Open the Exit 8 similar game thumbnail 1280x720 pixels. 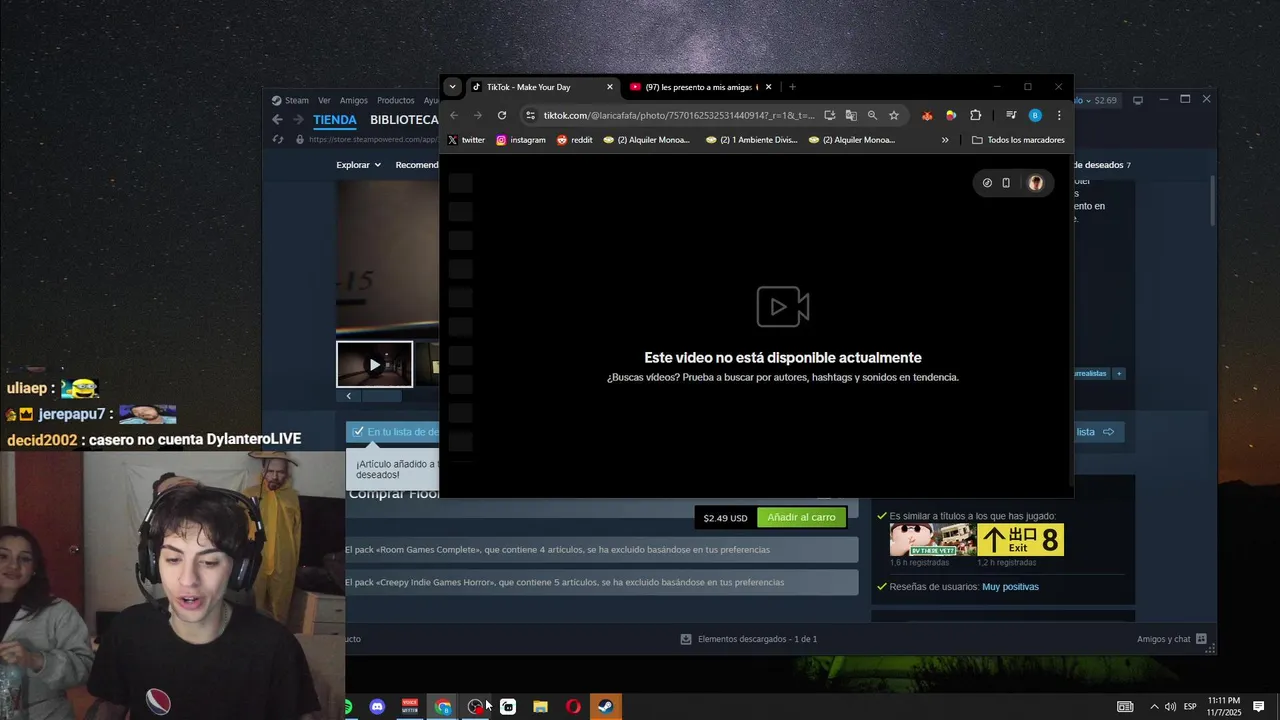click(1020, 540)
